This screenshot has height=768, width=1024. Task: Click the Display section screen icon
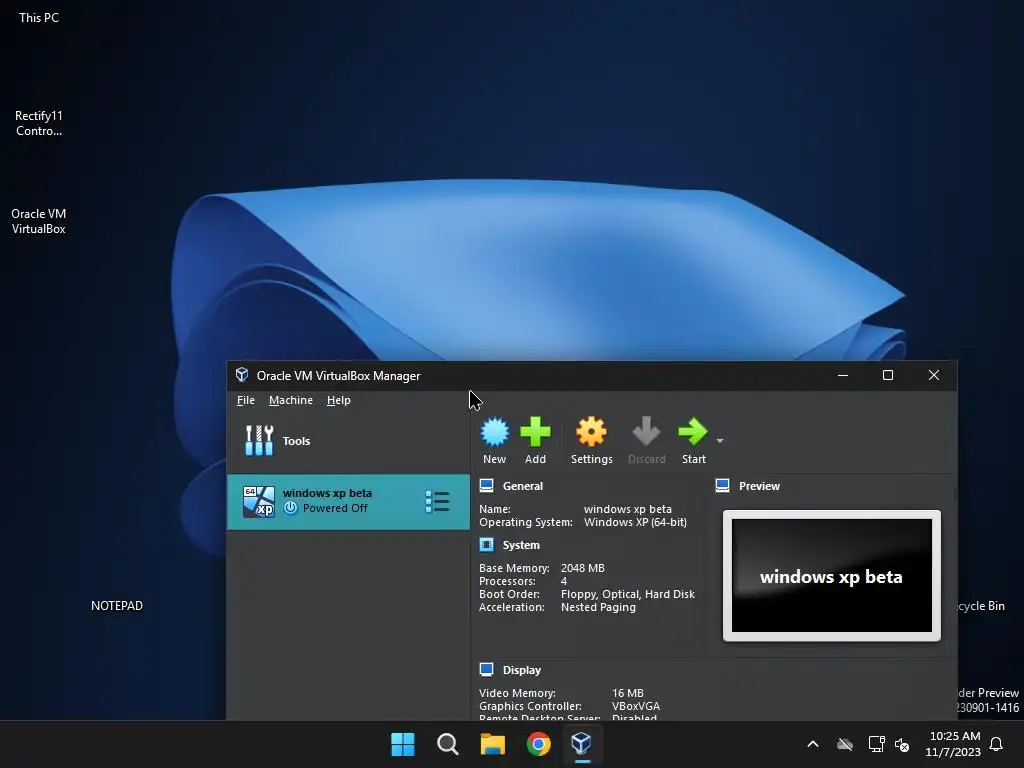[487, 669]
